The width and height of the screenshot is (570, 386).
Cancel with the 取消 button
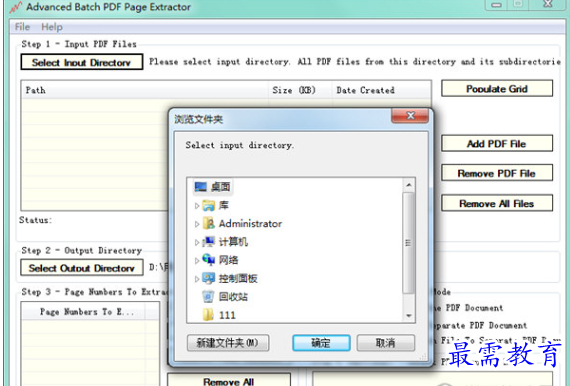[x=386, y=343]
